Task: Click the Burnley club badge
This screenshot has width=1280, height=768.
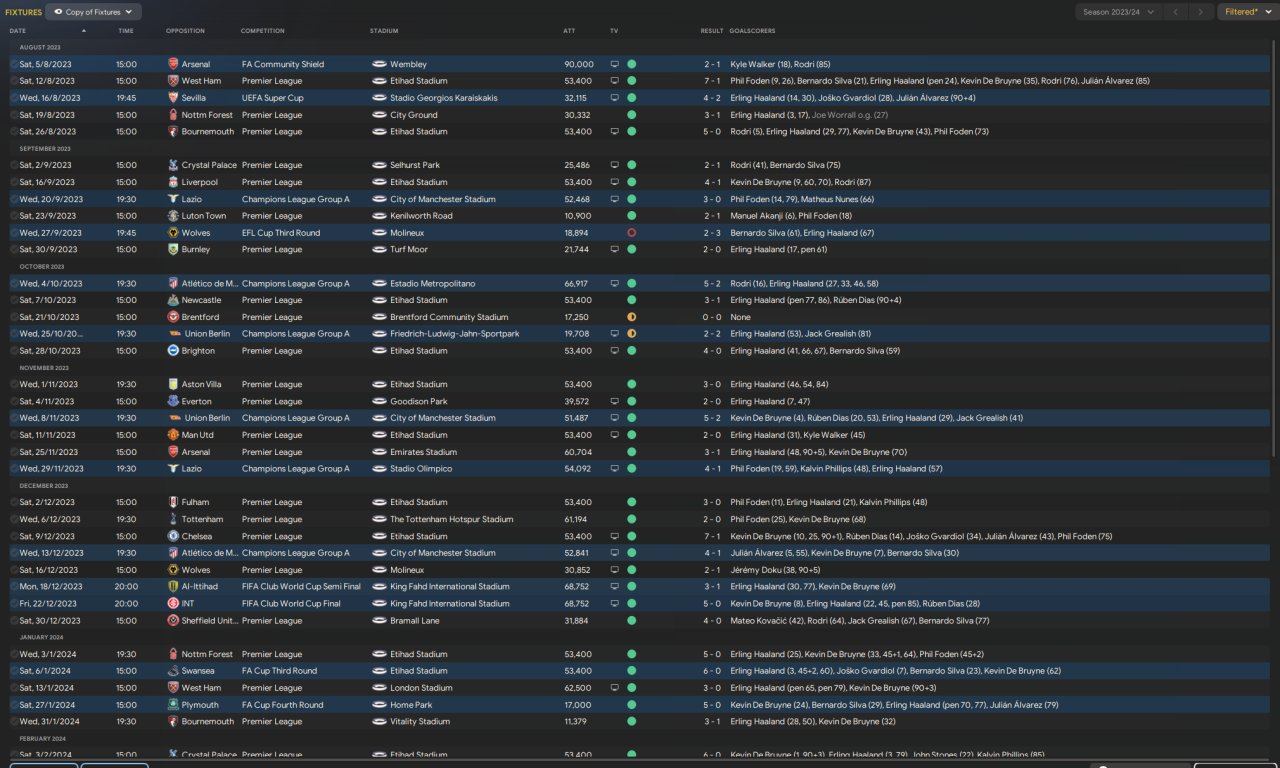Action: coord(174,249)
